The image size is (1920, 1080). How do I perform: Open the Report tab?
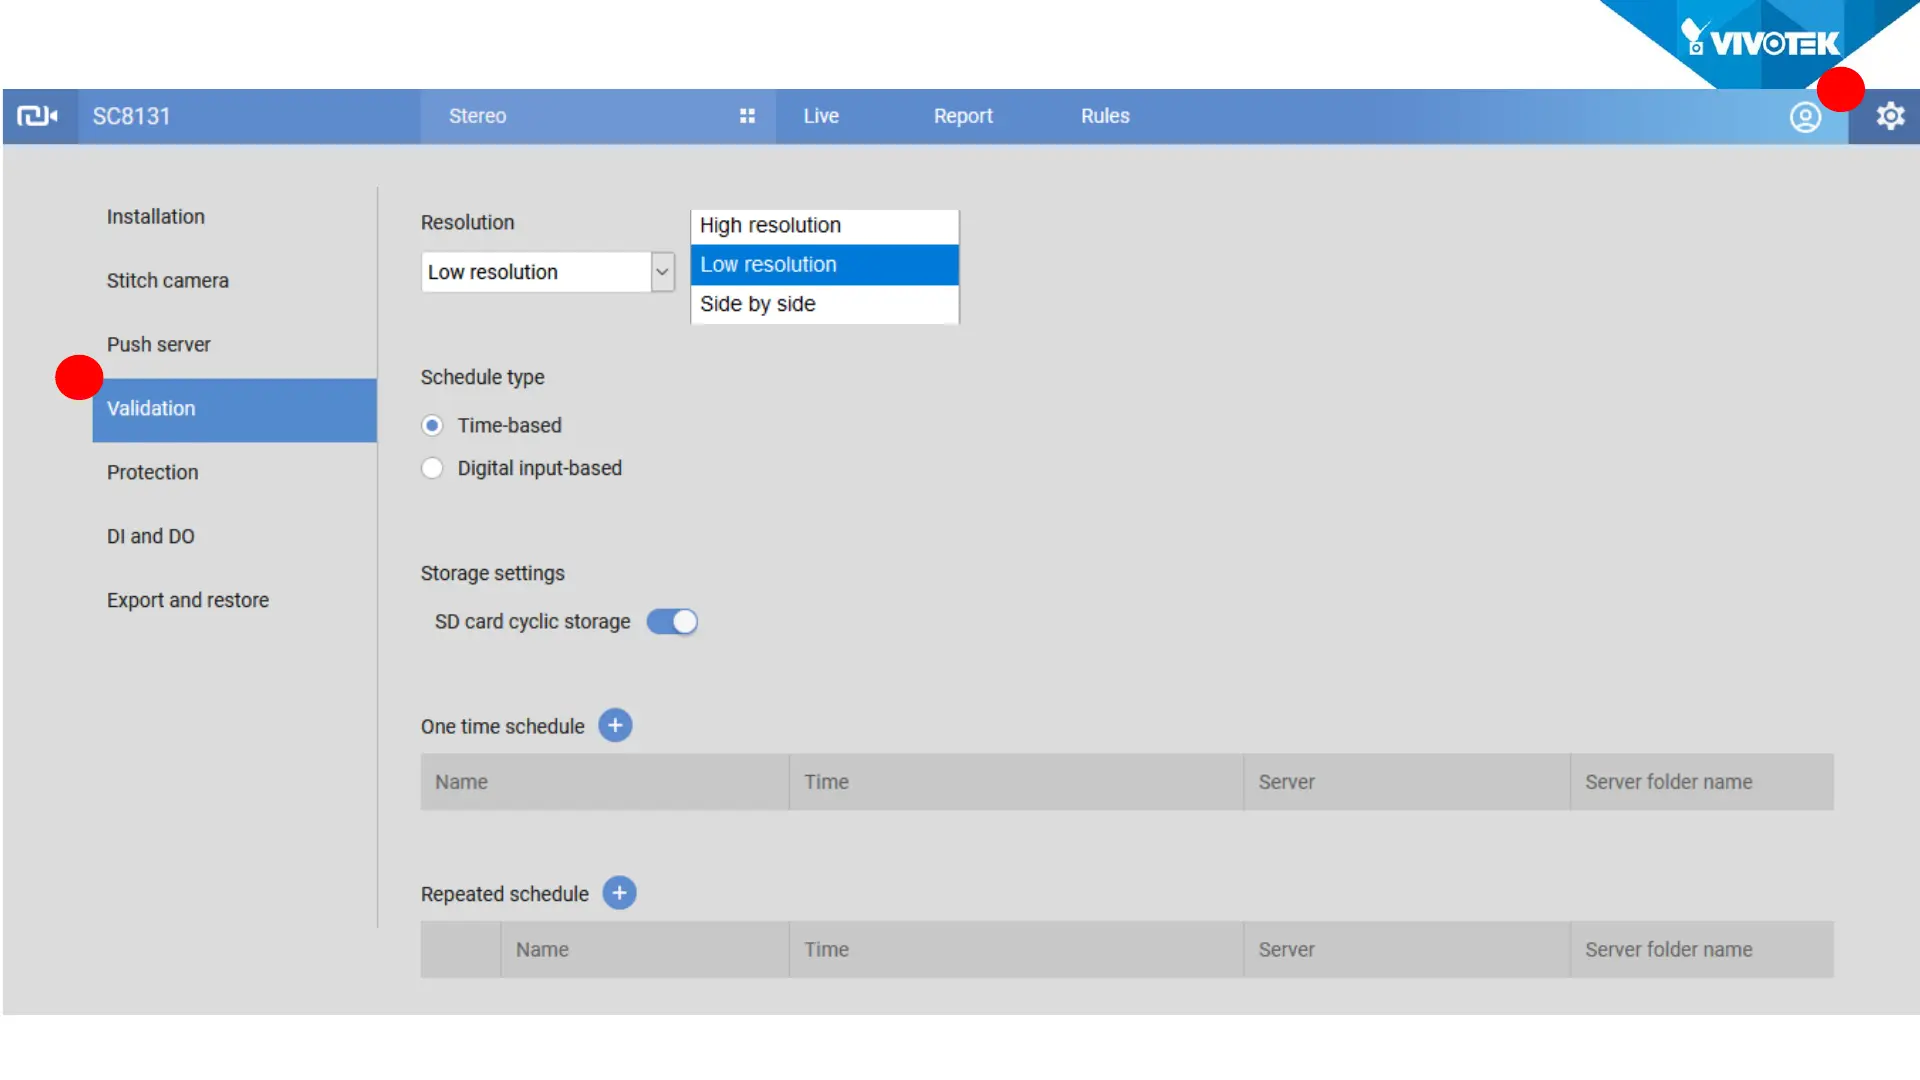point(963,116)
